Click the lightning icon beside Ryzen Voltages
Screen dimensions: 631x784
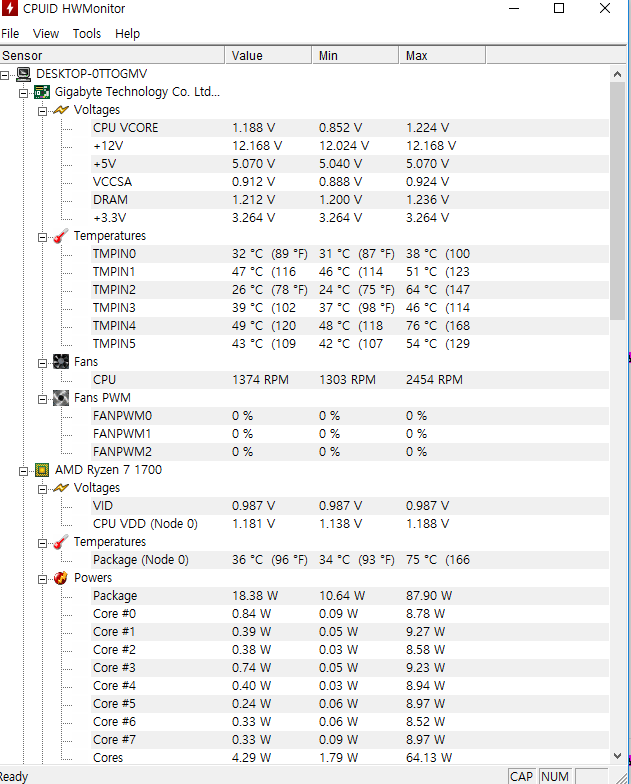click(60, 488)
